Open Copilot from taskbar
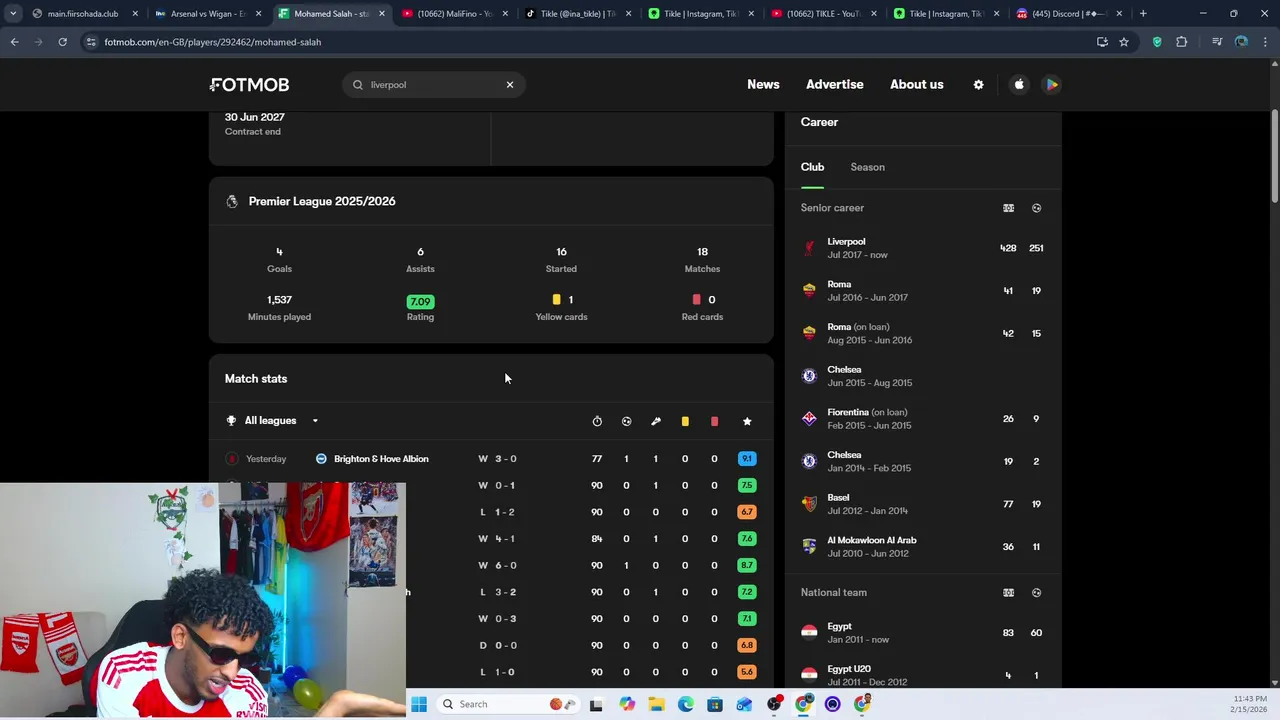This screenshot has height=720, width=1280. (627, 704)
